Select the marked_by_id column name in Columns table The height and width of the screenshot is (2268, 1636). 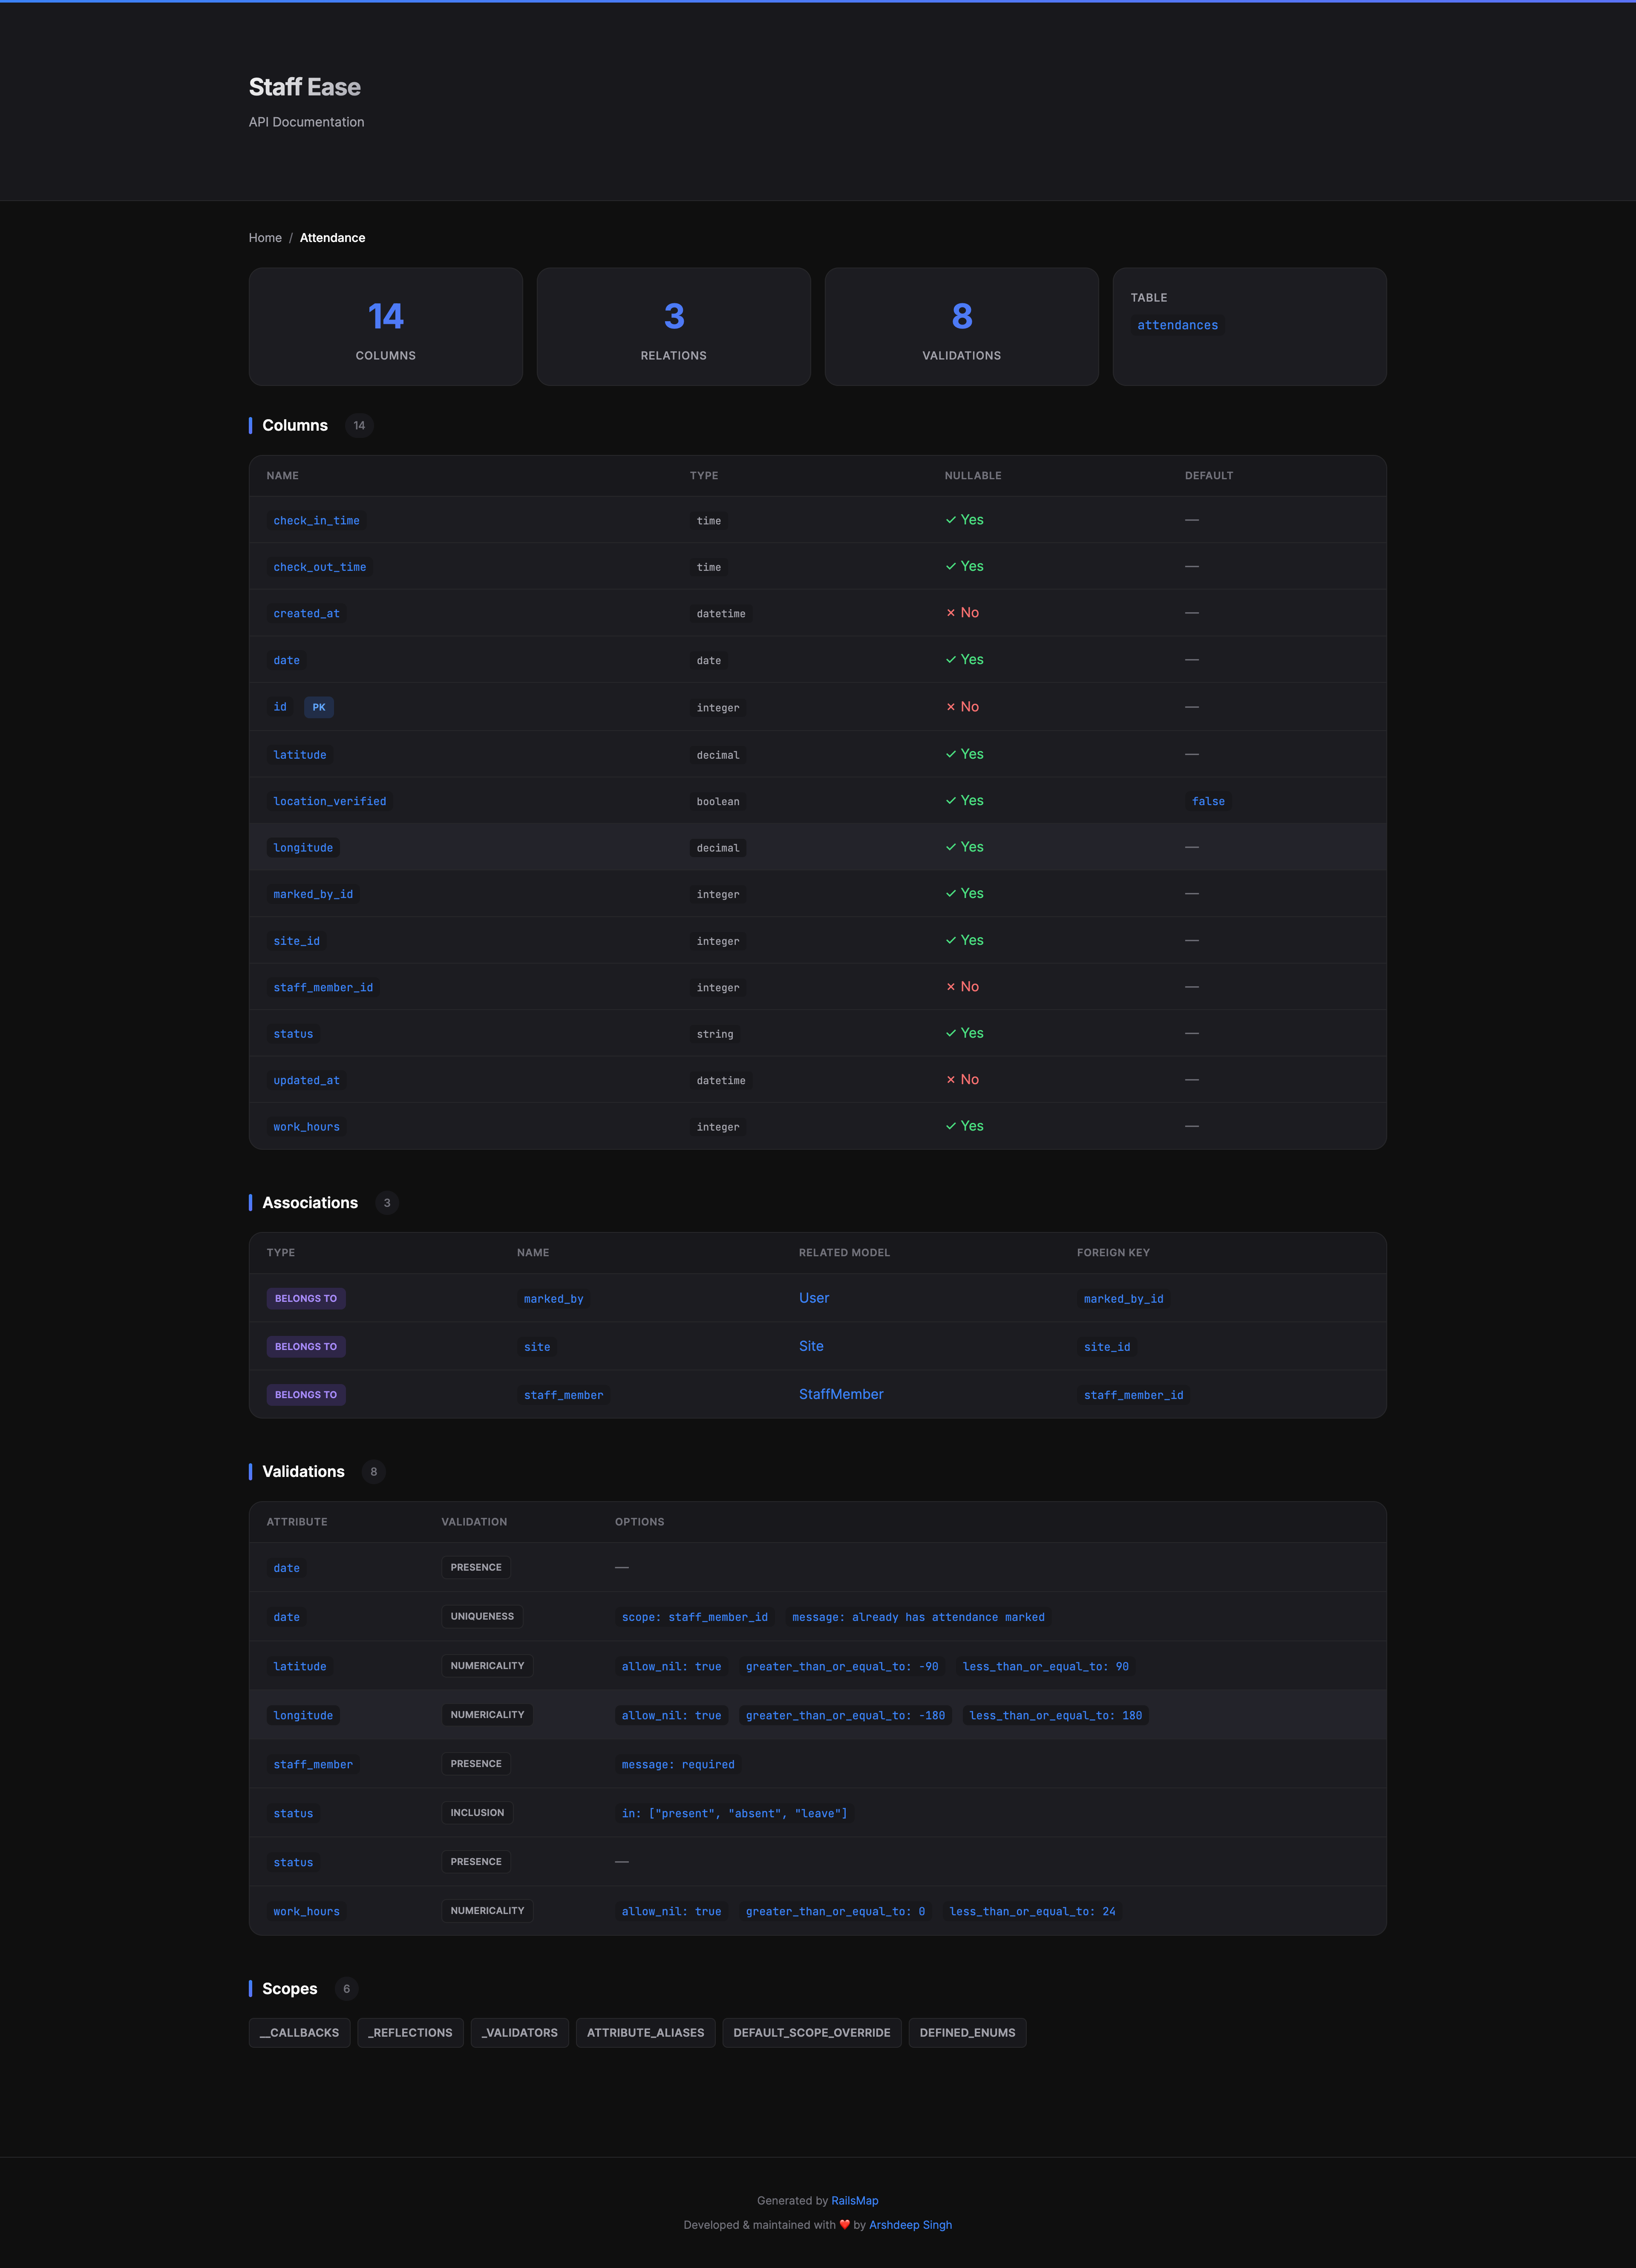(313, 894)
